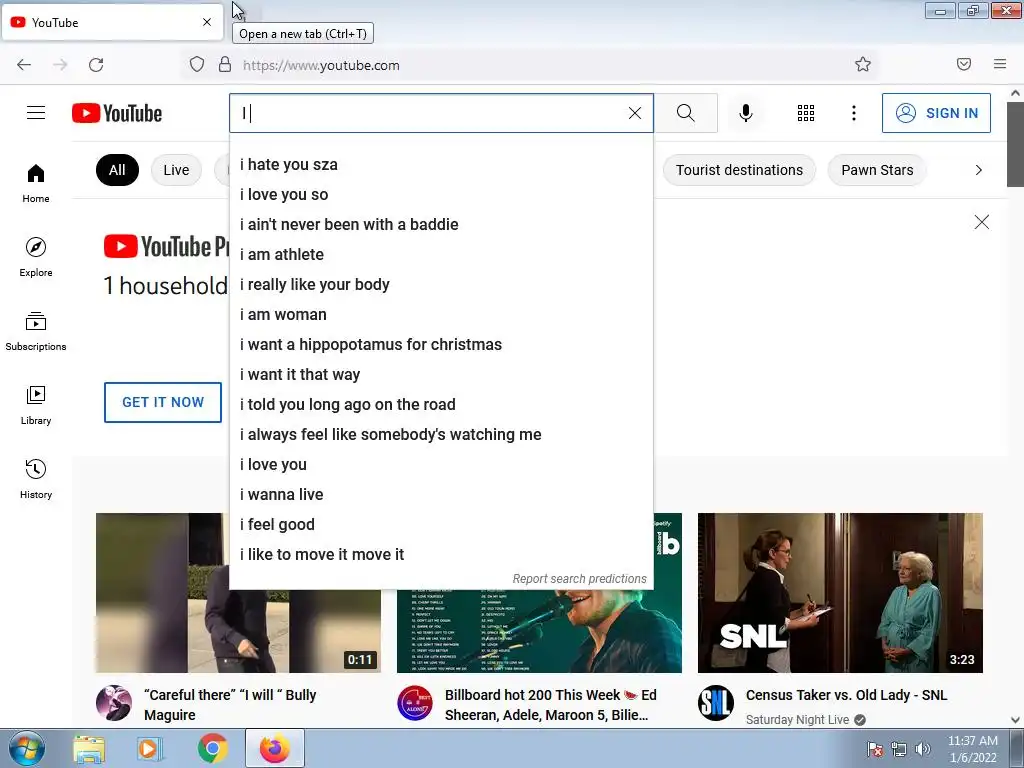
Task: Open the Firefox application menu
Action: click(1000, 64)
